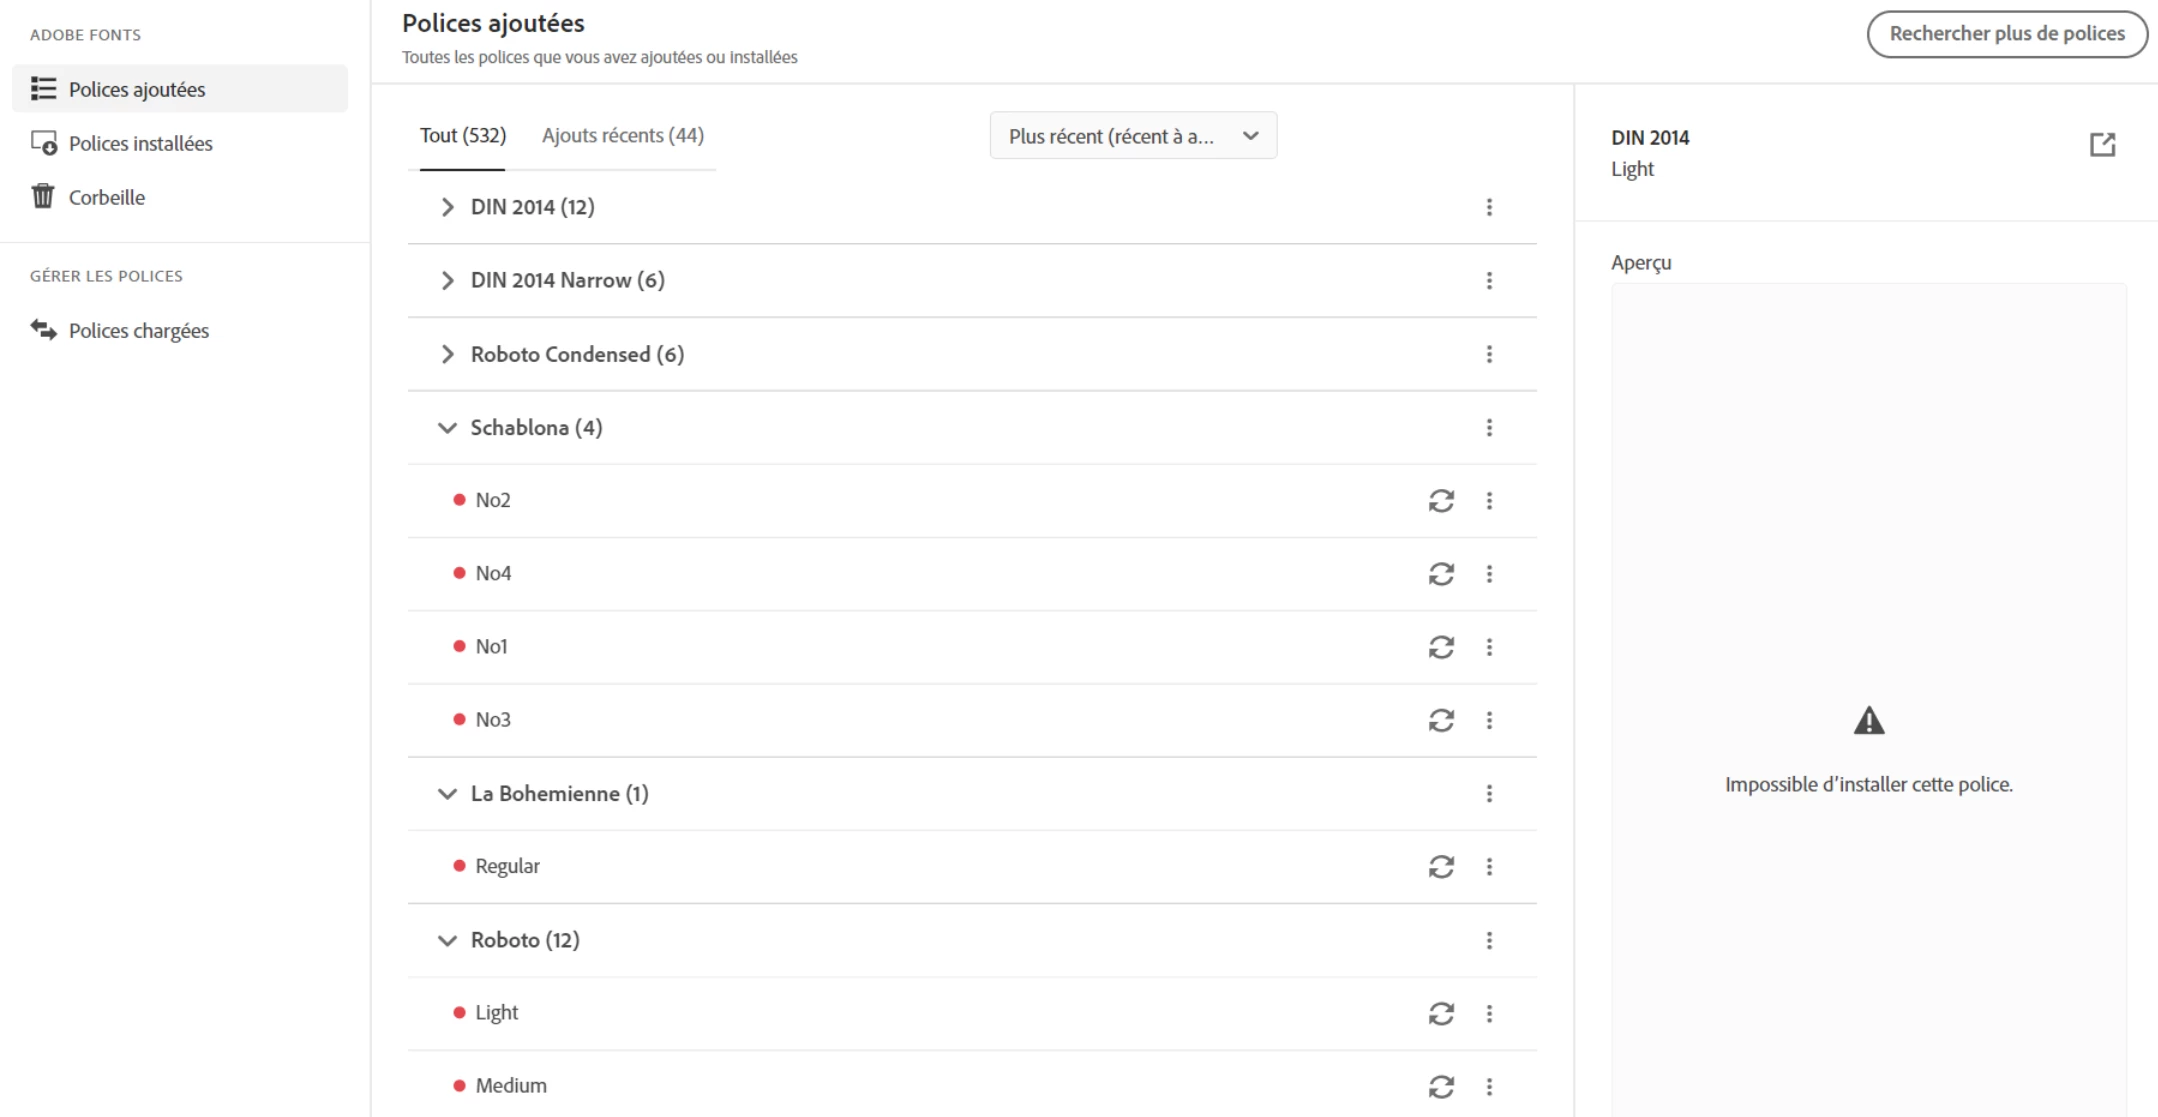2158x1117 pixels.
Task: Open more options for Schablona family
Action: pos(1489,427)
